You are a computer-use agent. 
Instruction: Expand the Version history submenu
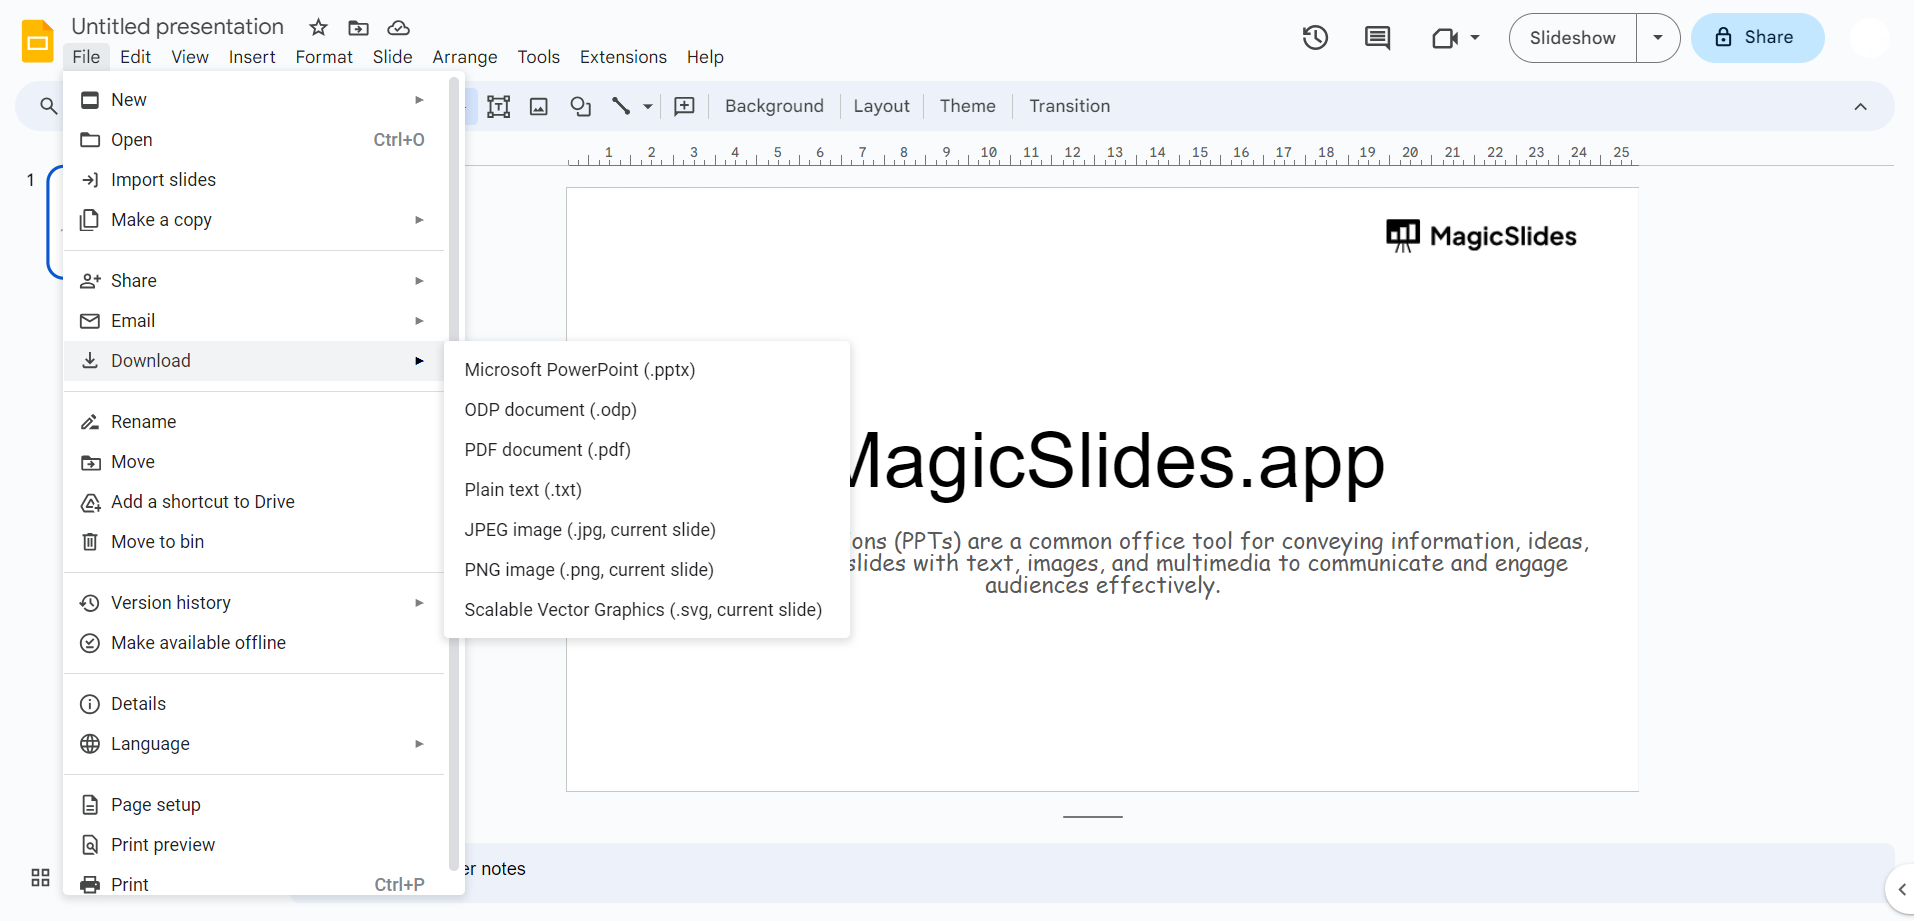pyautogui.click(x=419, y=603)
